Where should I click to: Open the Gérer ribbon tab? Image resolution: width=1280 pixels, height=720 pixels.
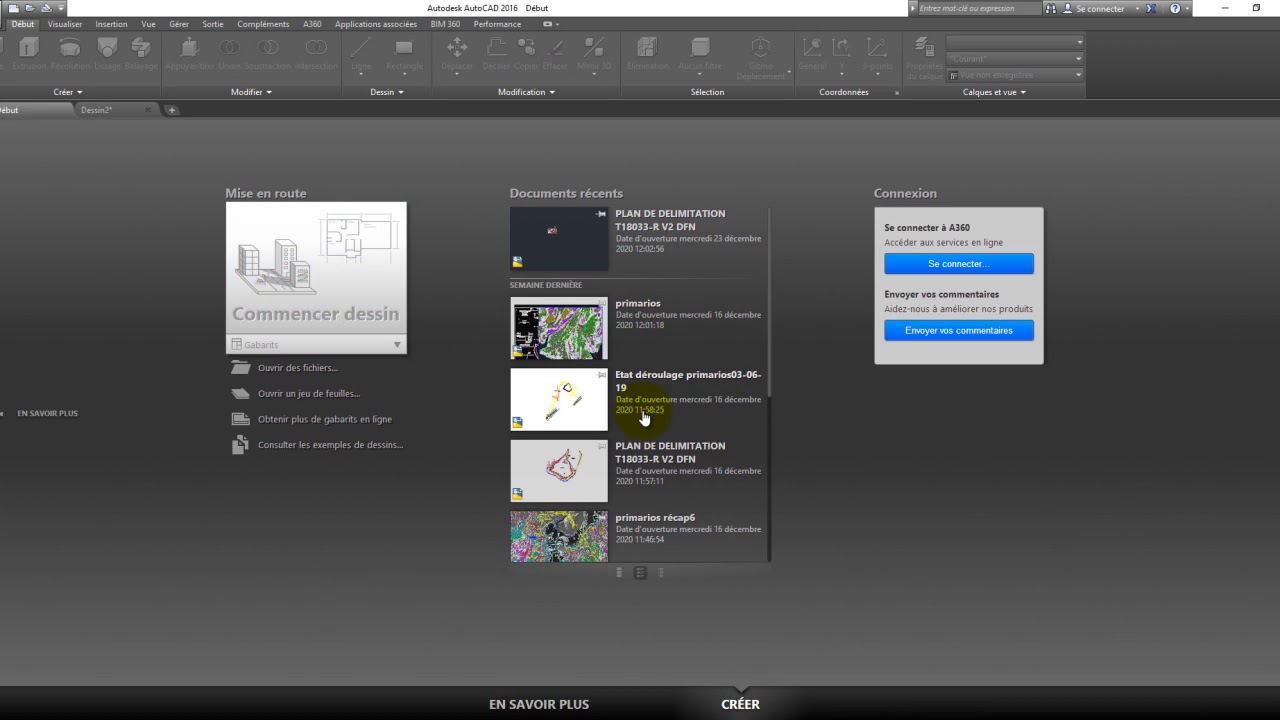179,24
